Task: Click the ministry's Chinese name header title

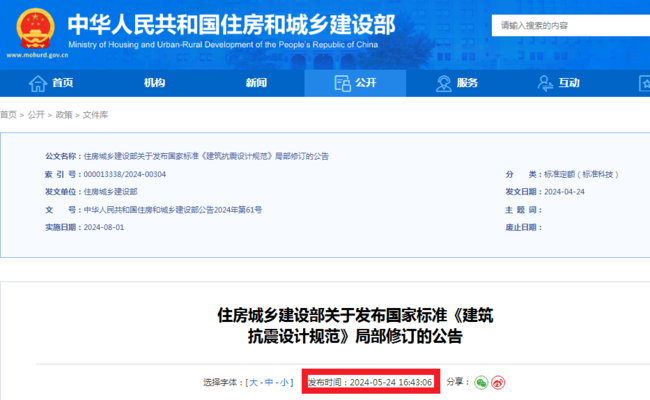Action: click(x=230, y=24)
